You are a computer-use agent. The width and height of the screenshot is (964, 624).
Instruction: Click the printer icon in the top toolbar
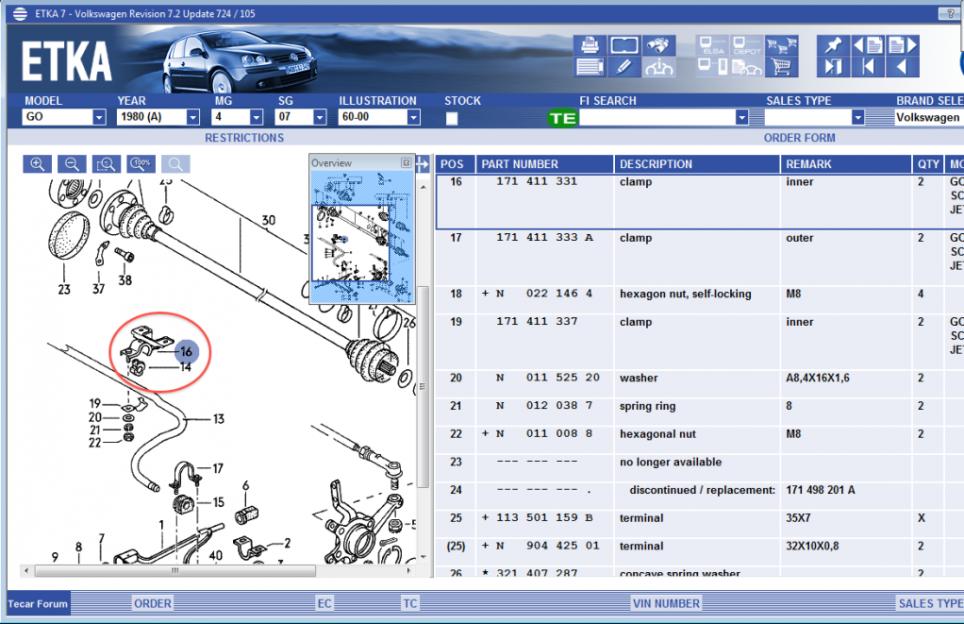pos(589,45)
